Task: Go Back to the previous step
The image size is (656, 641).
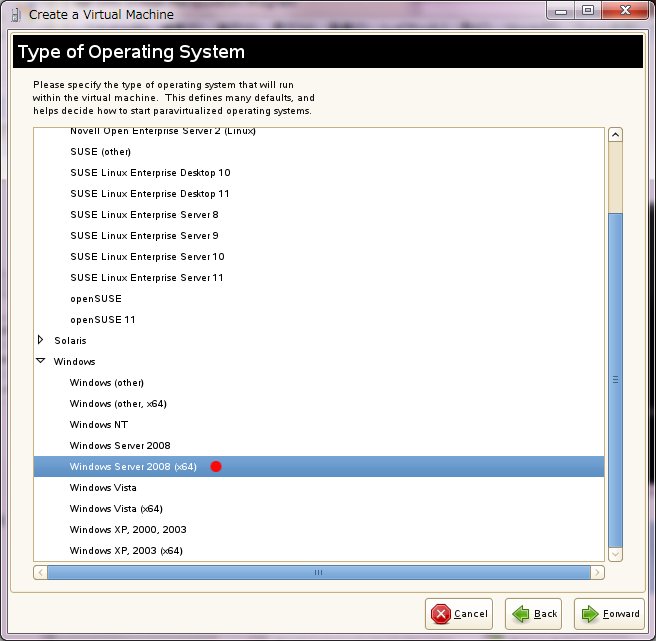Action: click(533, 614)
